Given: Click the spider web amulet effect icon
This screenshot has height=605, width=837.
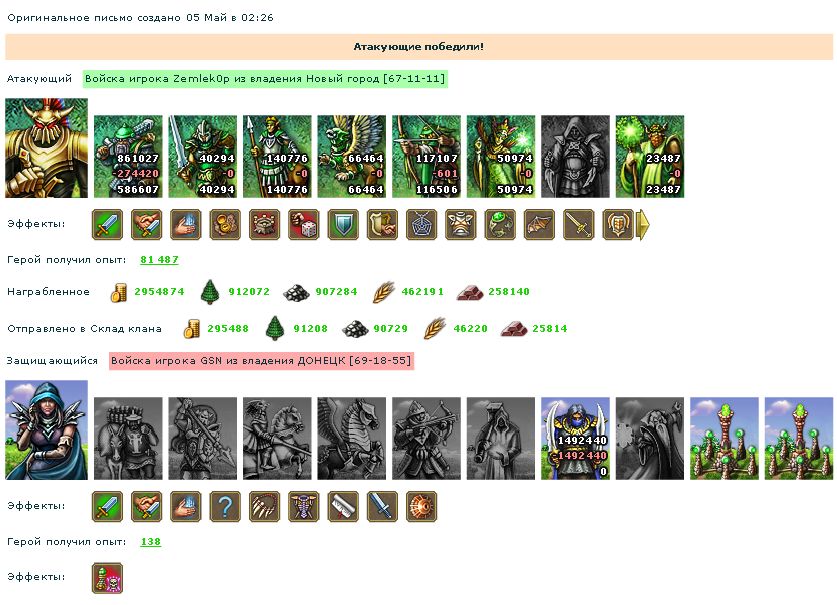Looking at the screenshot, I should (x=421, y=224).
